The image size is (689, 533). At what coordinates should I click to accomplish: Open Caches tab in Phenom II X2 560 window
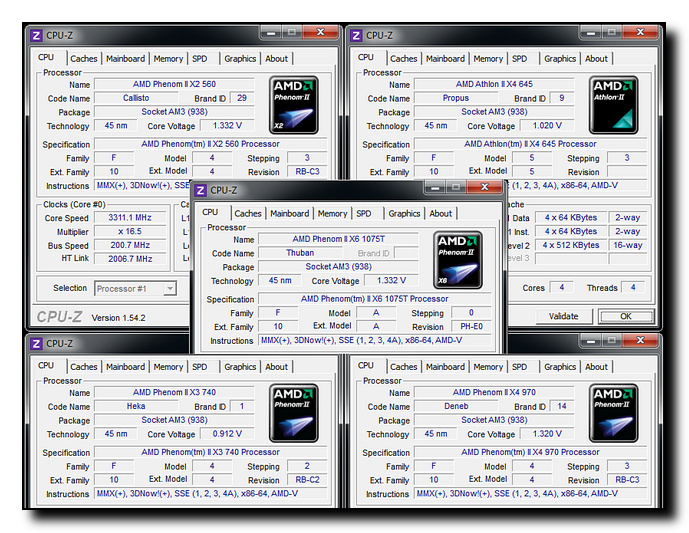(83, 58)
